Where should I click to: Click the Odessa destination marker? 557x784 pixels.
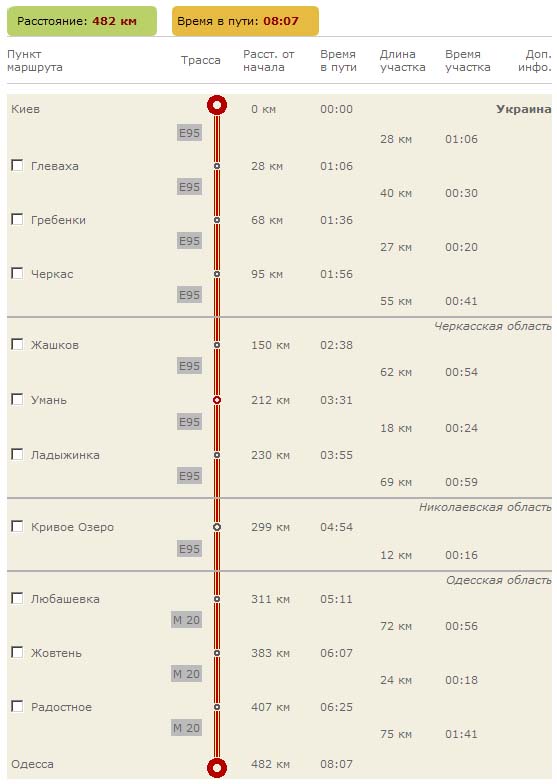[x=217, y=768]
